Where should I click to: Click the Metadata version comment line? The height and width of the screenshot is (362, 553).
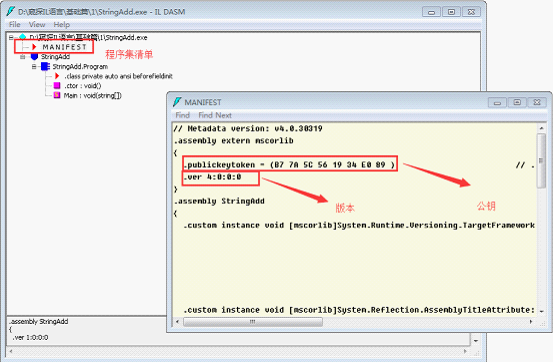tap(248, 128)
